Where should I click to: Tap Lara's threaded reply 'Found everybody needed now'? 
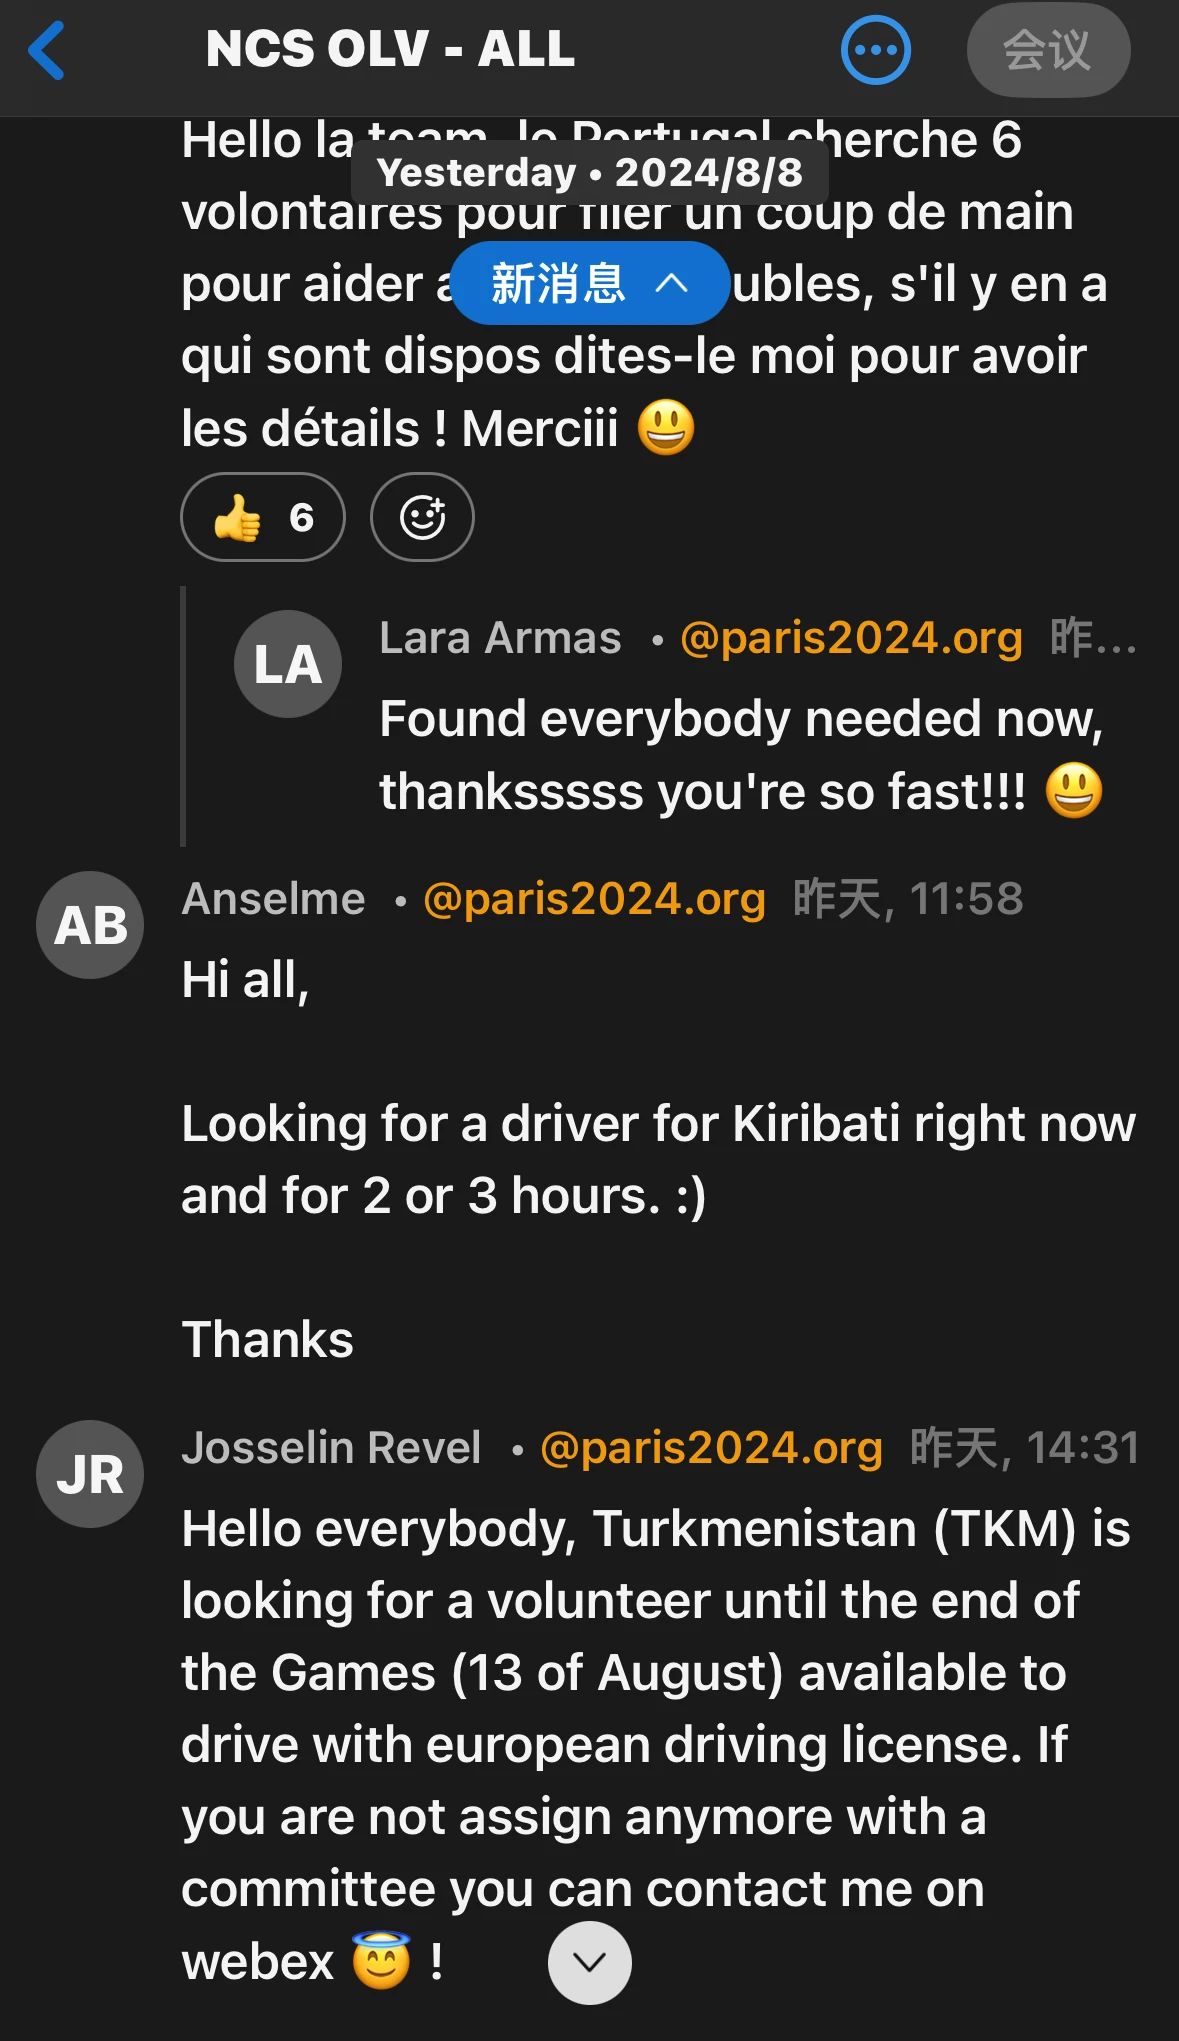(x=740, y=755)
